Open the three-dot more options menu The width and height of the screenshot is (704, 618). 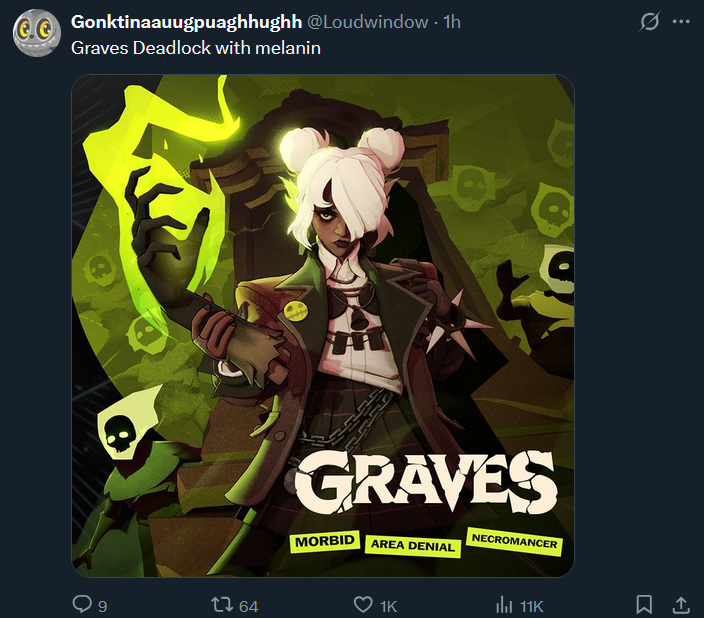681,21
